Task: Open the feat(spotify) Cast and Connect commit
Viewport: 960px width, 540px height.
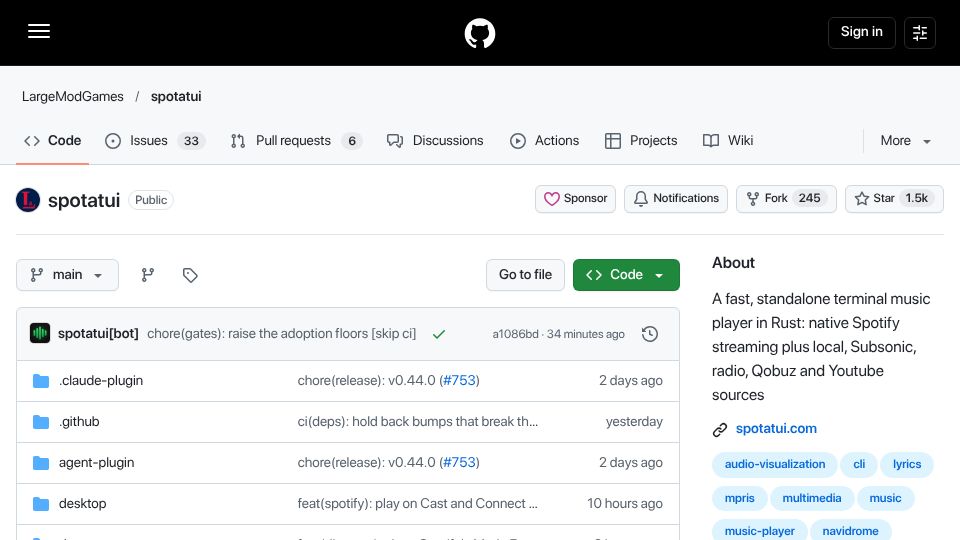Action: click(418, 504)
